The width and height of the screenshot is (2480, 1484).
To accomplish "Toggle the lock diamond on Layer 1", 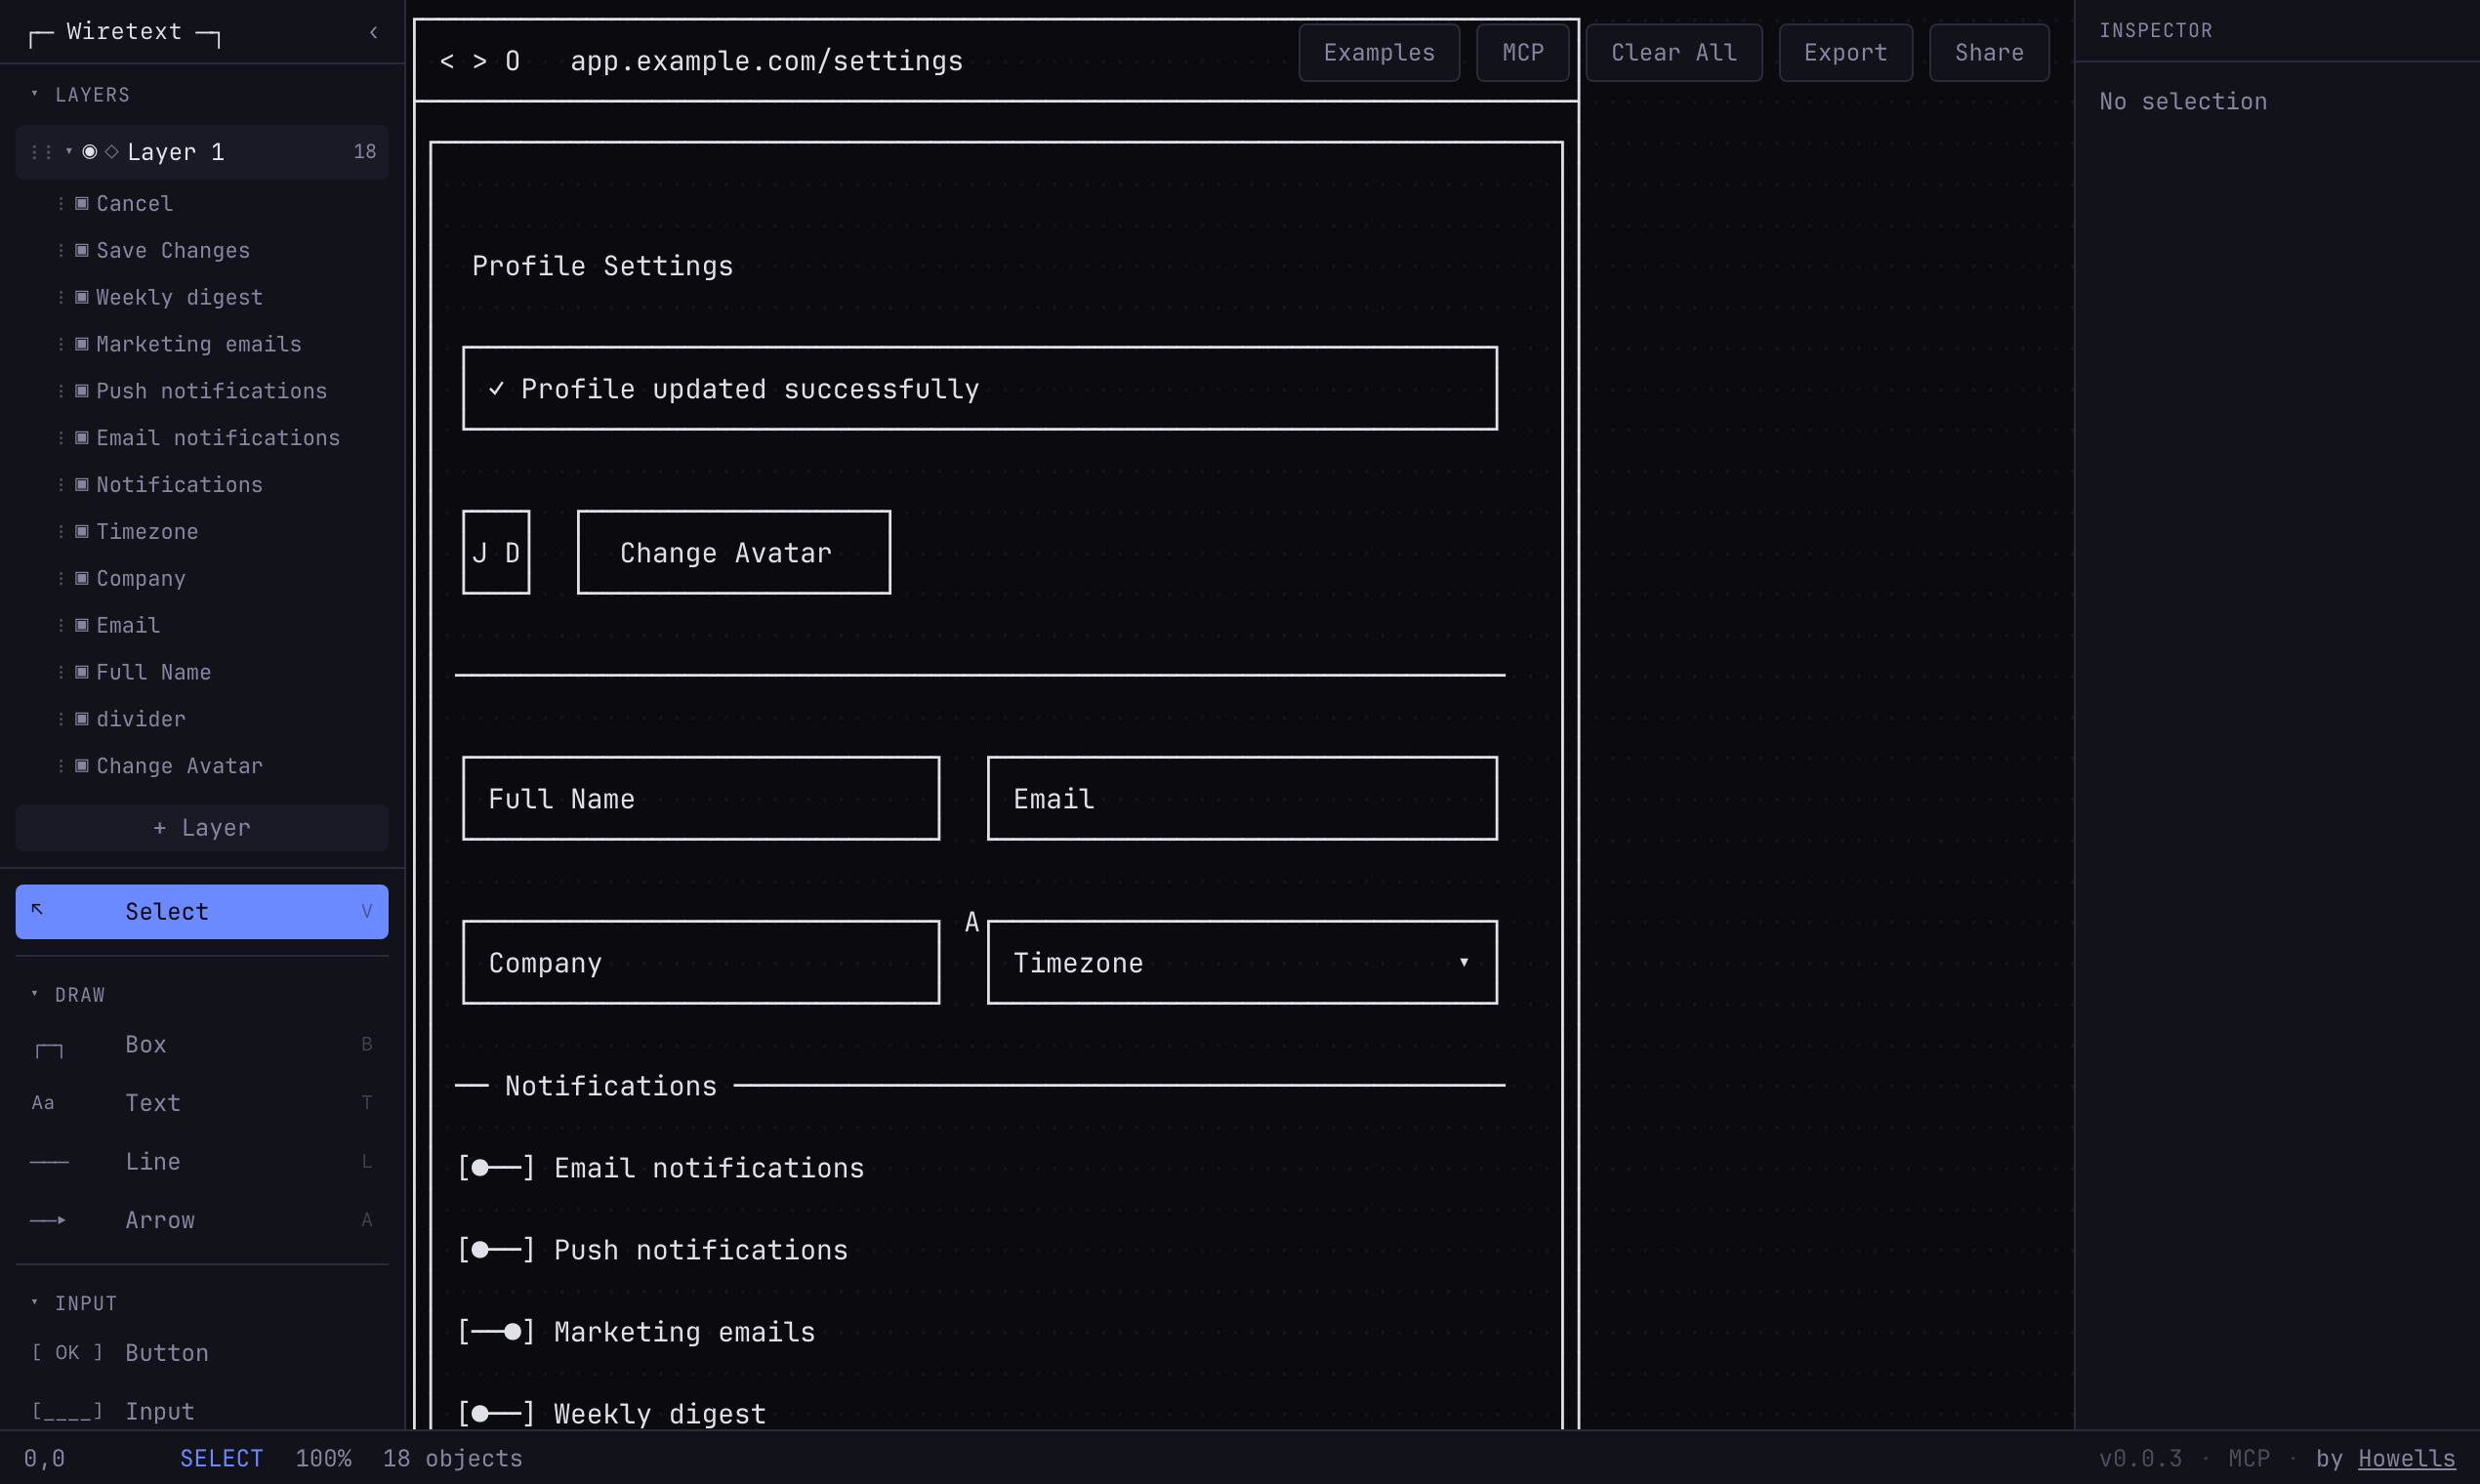I will (x=111, y=151).
